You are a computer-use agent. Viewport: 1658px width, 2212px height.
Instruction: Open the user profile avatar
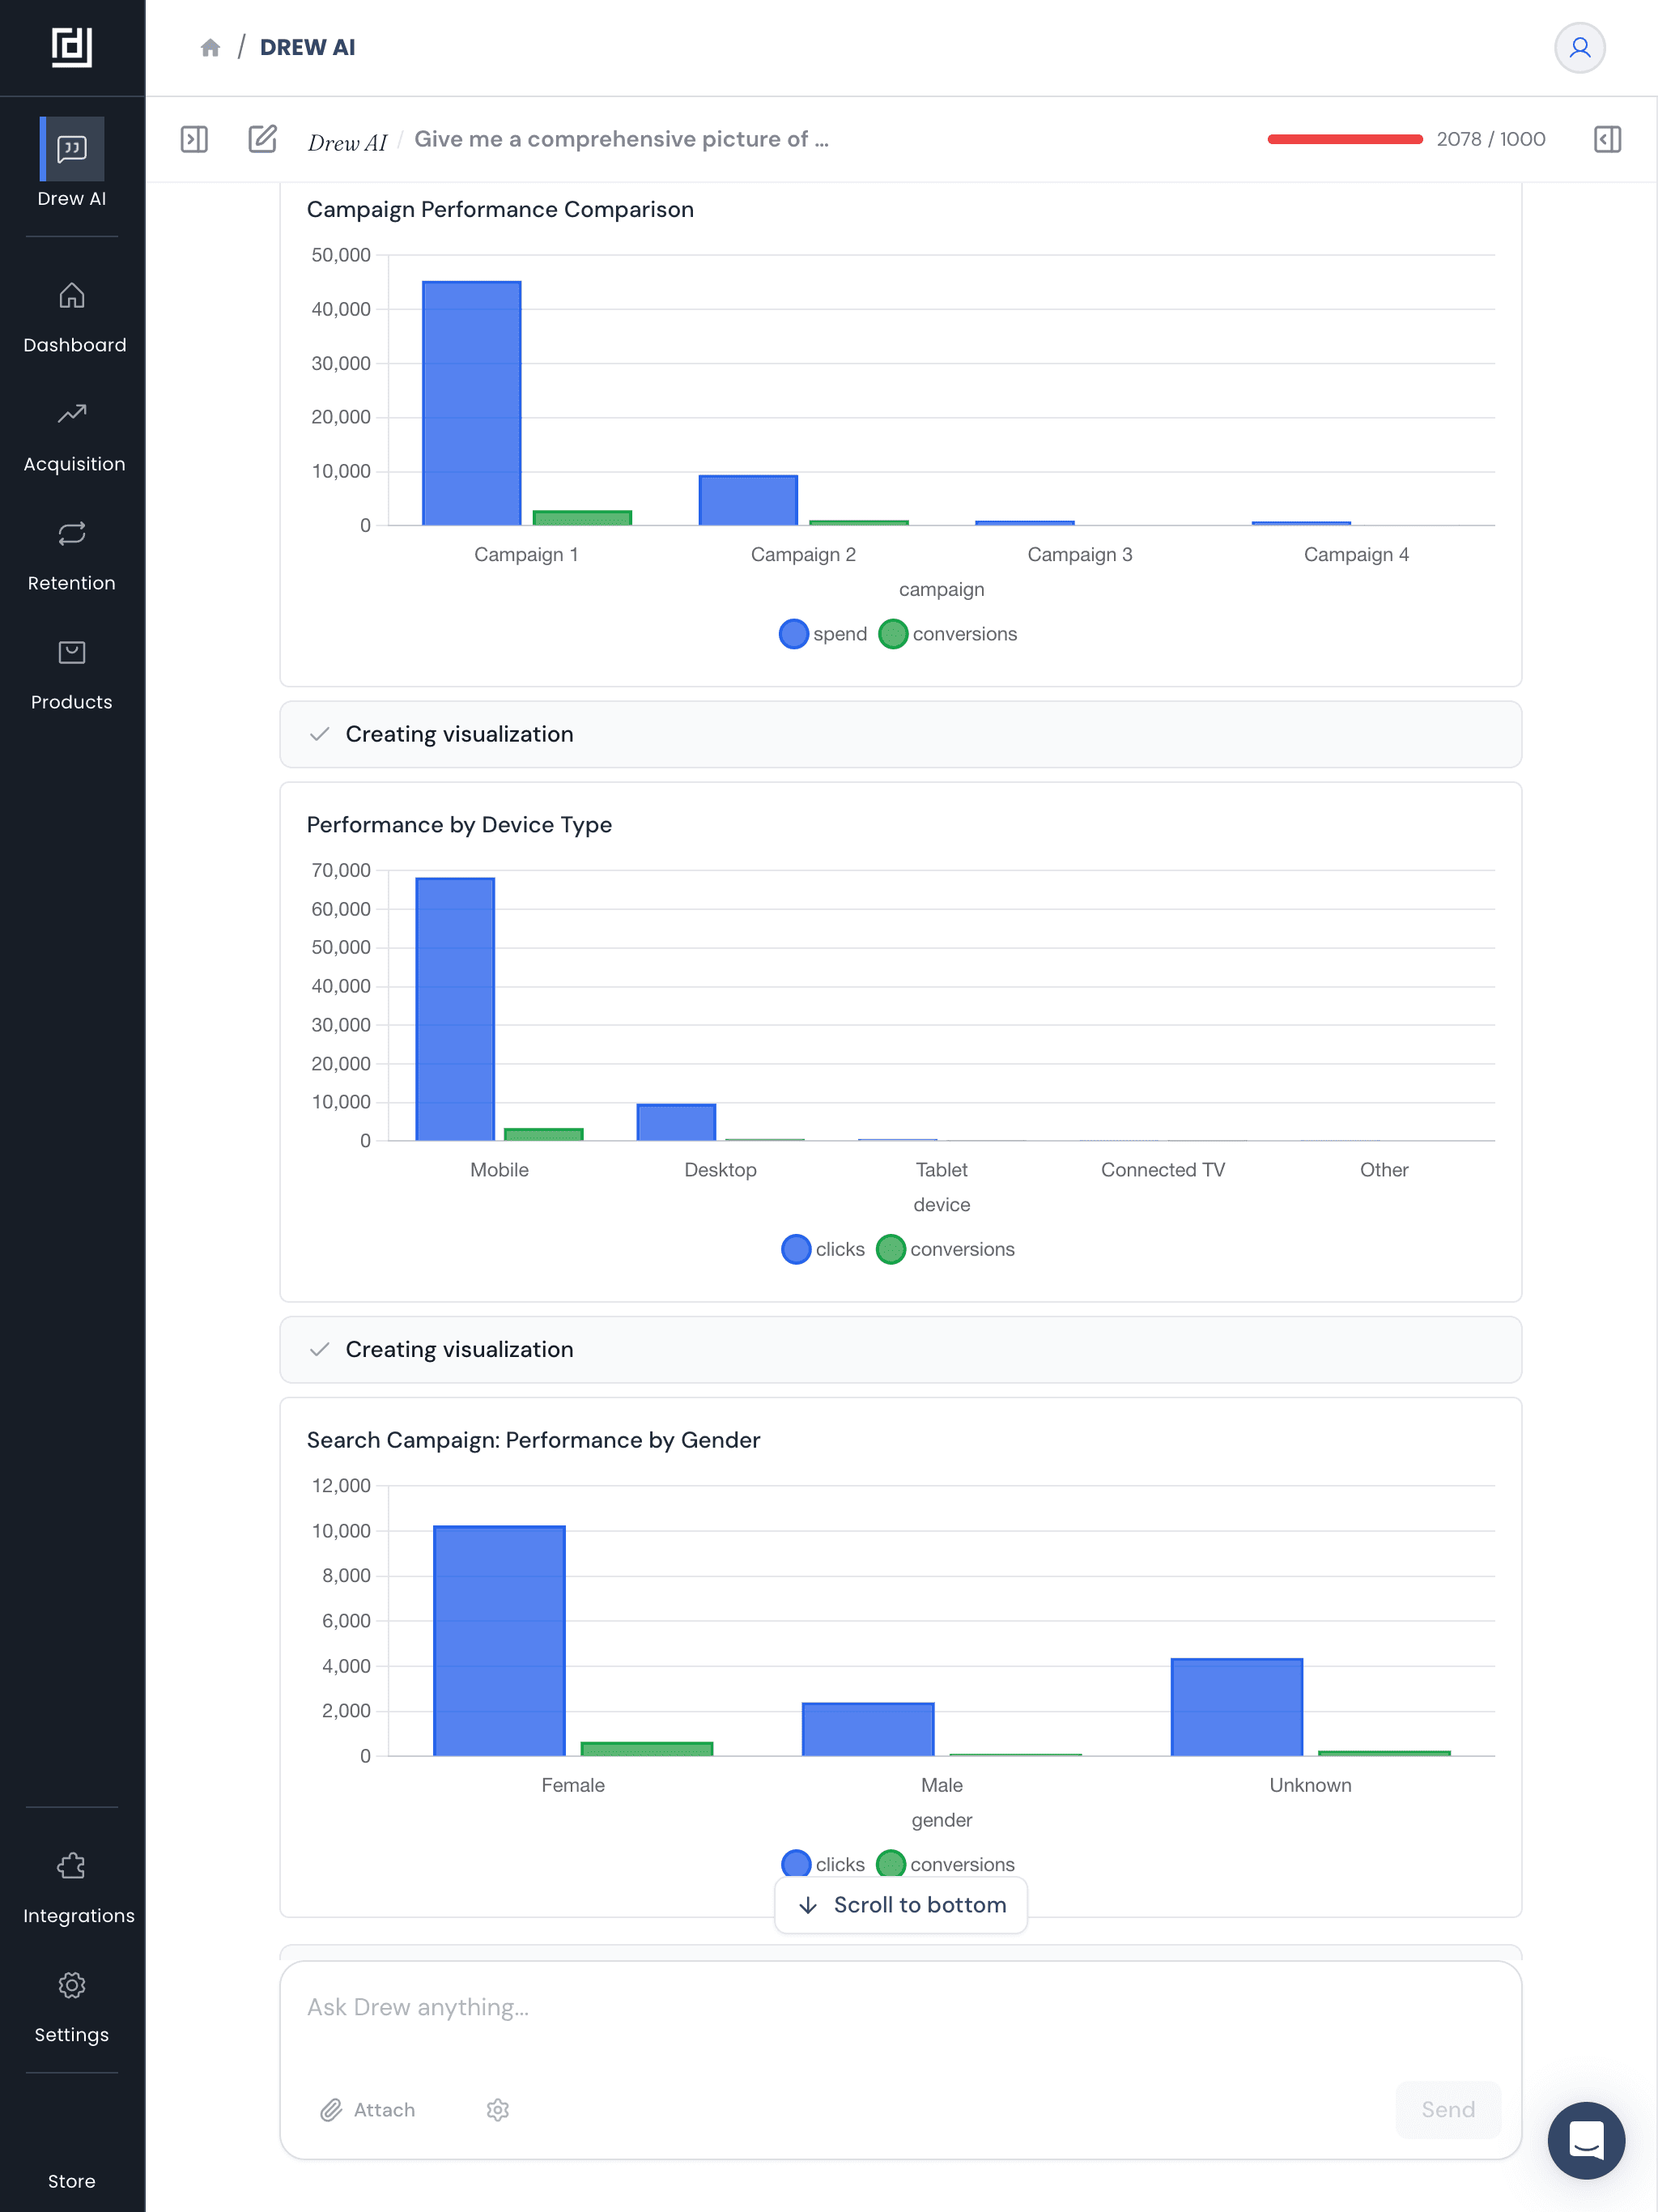coord(1579,48)
